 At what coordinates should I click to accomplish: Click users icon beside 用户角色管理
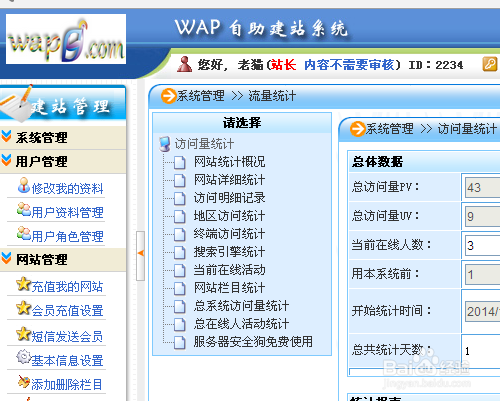point(24,233)
